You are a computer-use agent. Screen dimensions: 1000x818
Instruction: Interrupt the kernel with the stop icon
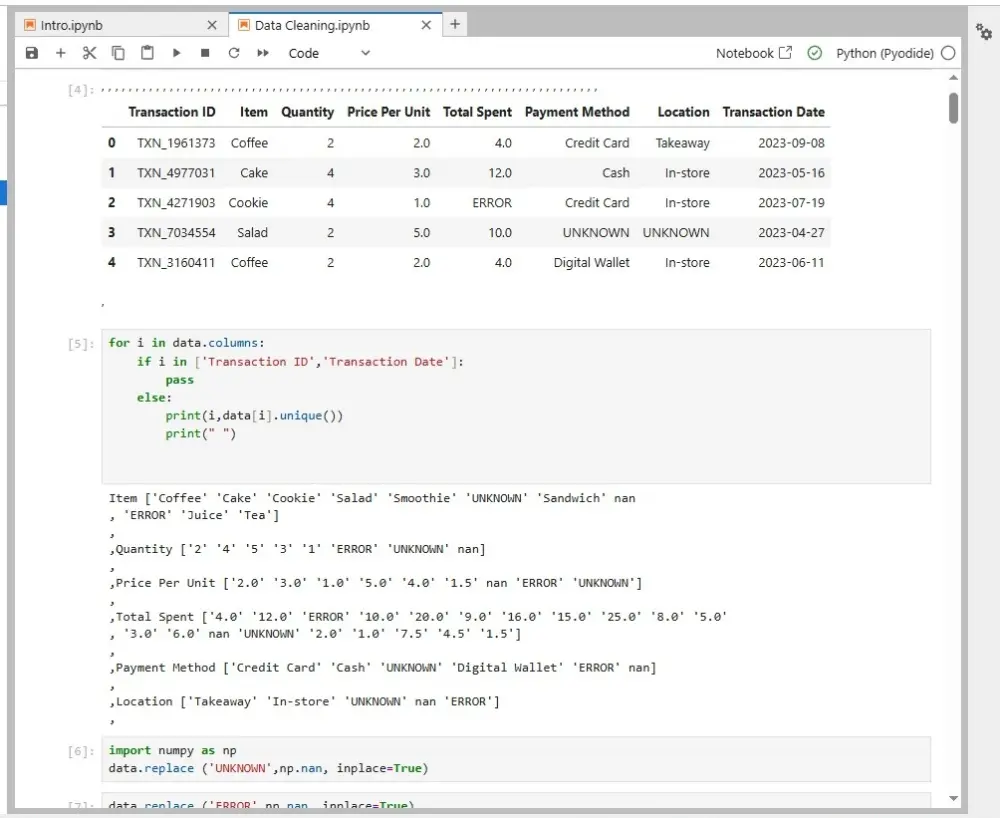coord(205,53)
